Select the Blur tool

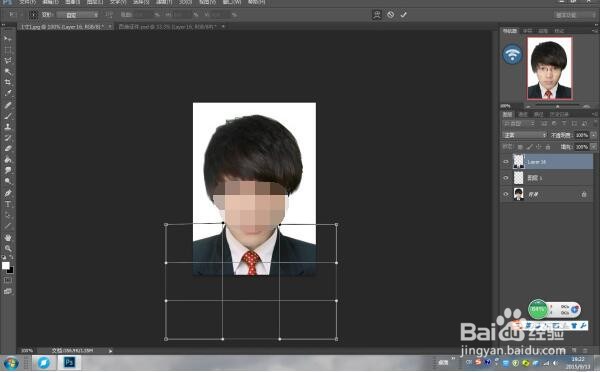[8, 170]
